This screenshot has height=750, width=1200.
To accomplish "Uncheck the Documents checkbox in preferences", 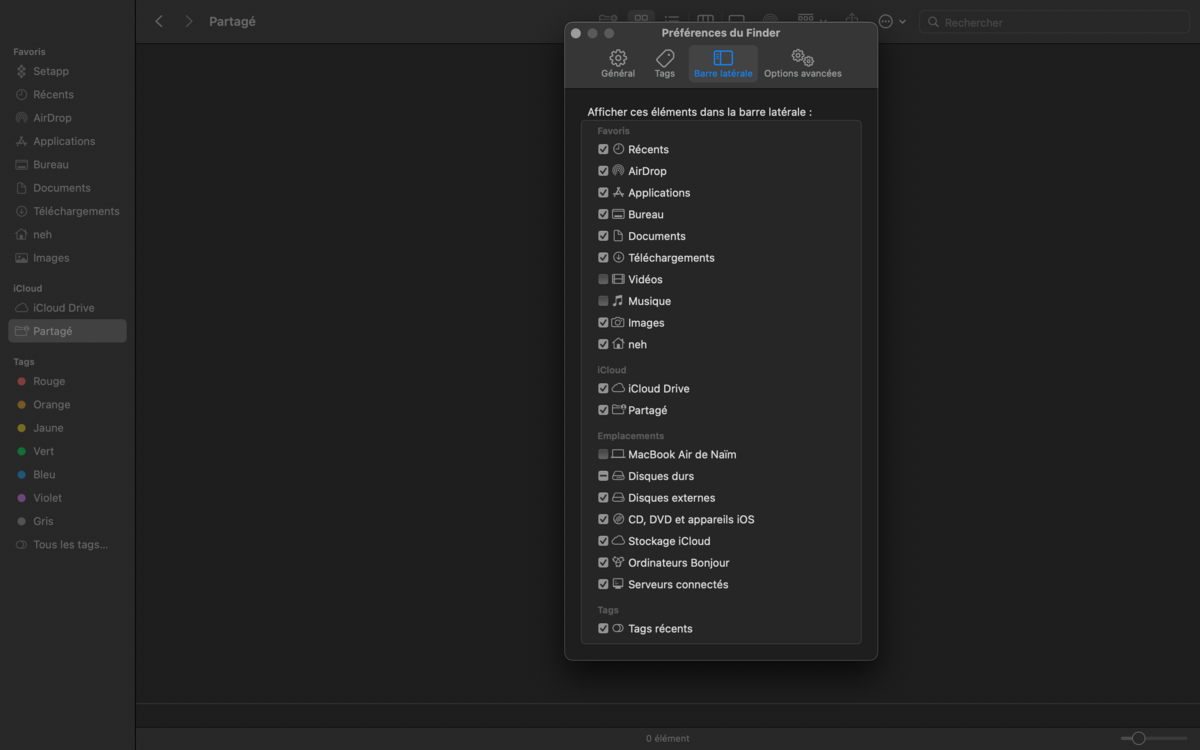I will point(603,236).
